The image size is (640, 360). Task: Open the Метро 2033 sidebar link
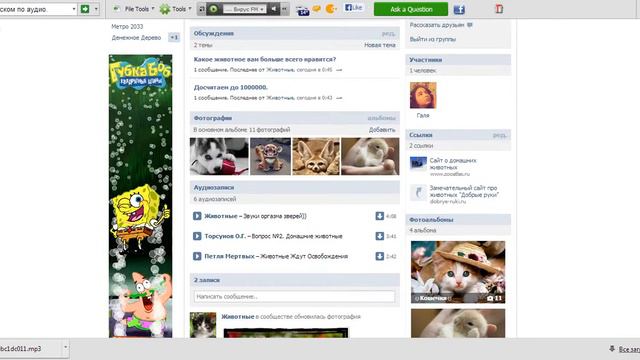tap(127, 27)
